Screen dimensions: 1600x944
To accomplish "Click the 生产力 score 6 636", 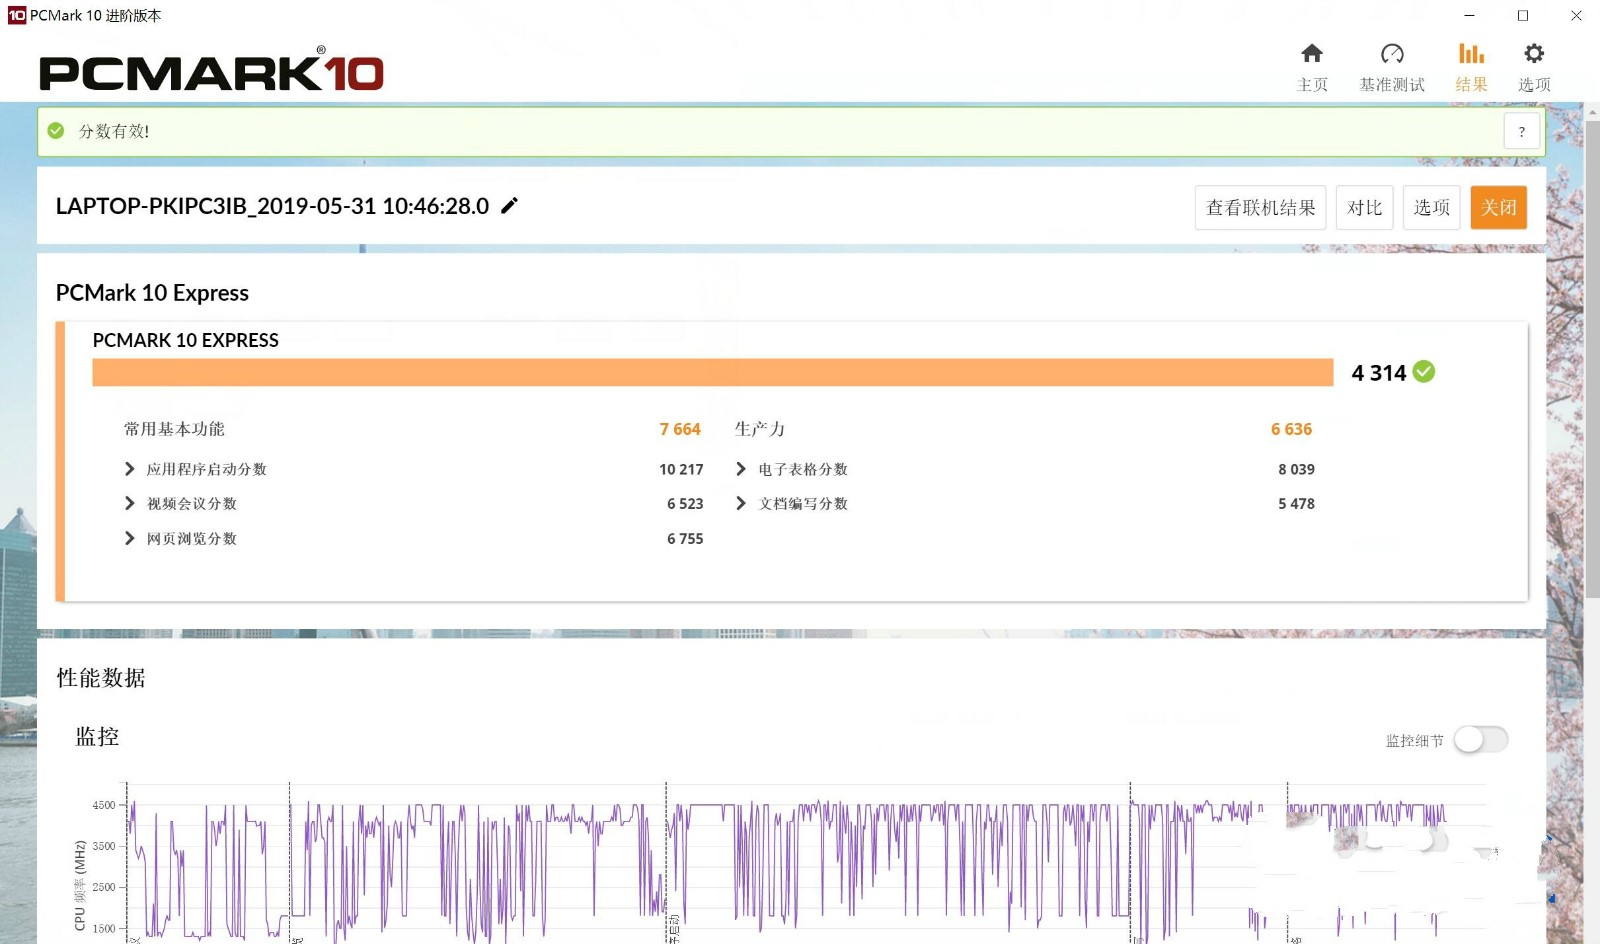I will (x=1291, y=429).
